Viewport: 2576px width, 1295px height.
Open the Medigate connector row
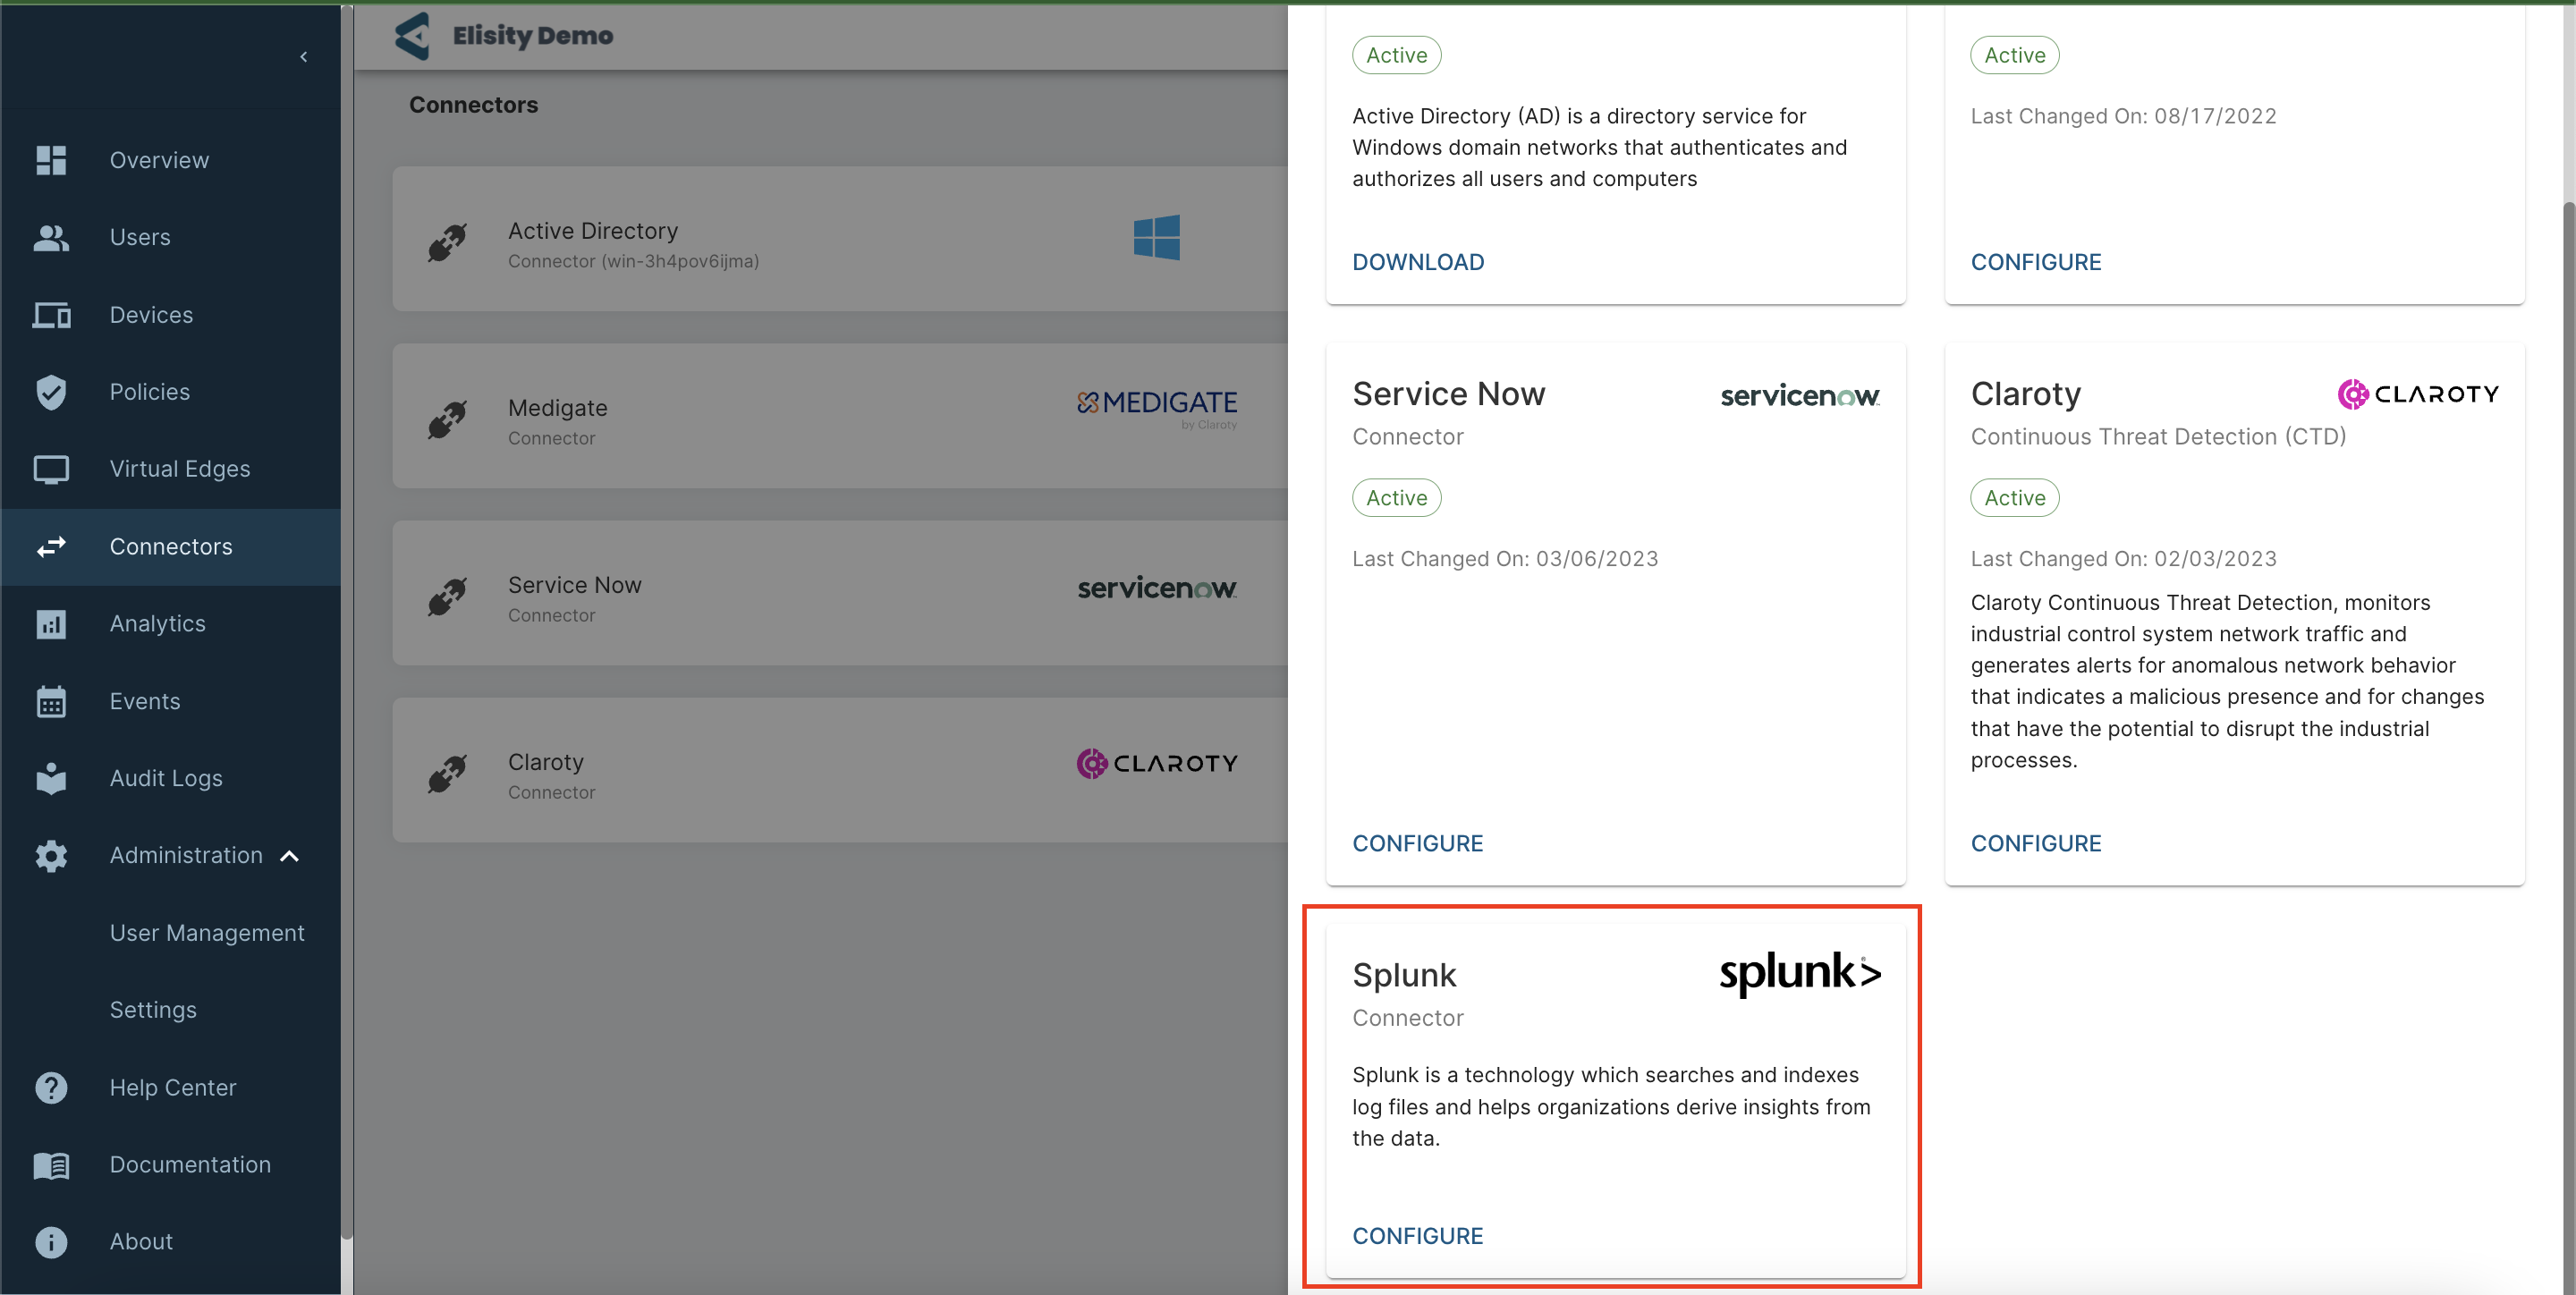[x=840, y=416]
